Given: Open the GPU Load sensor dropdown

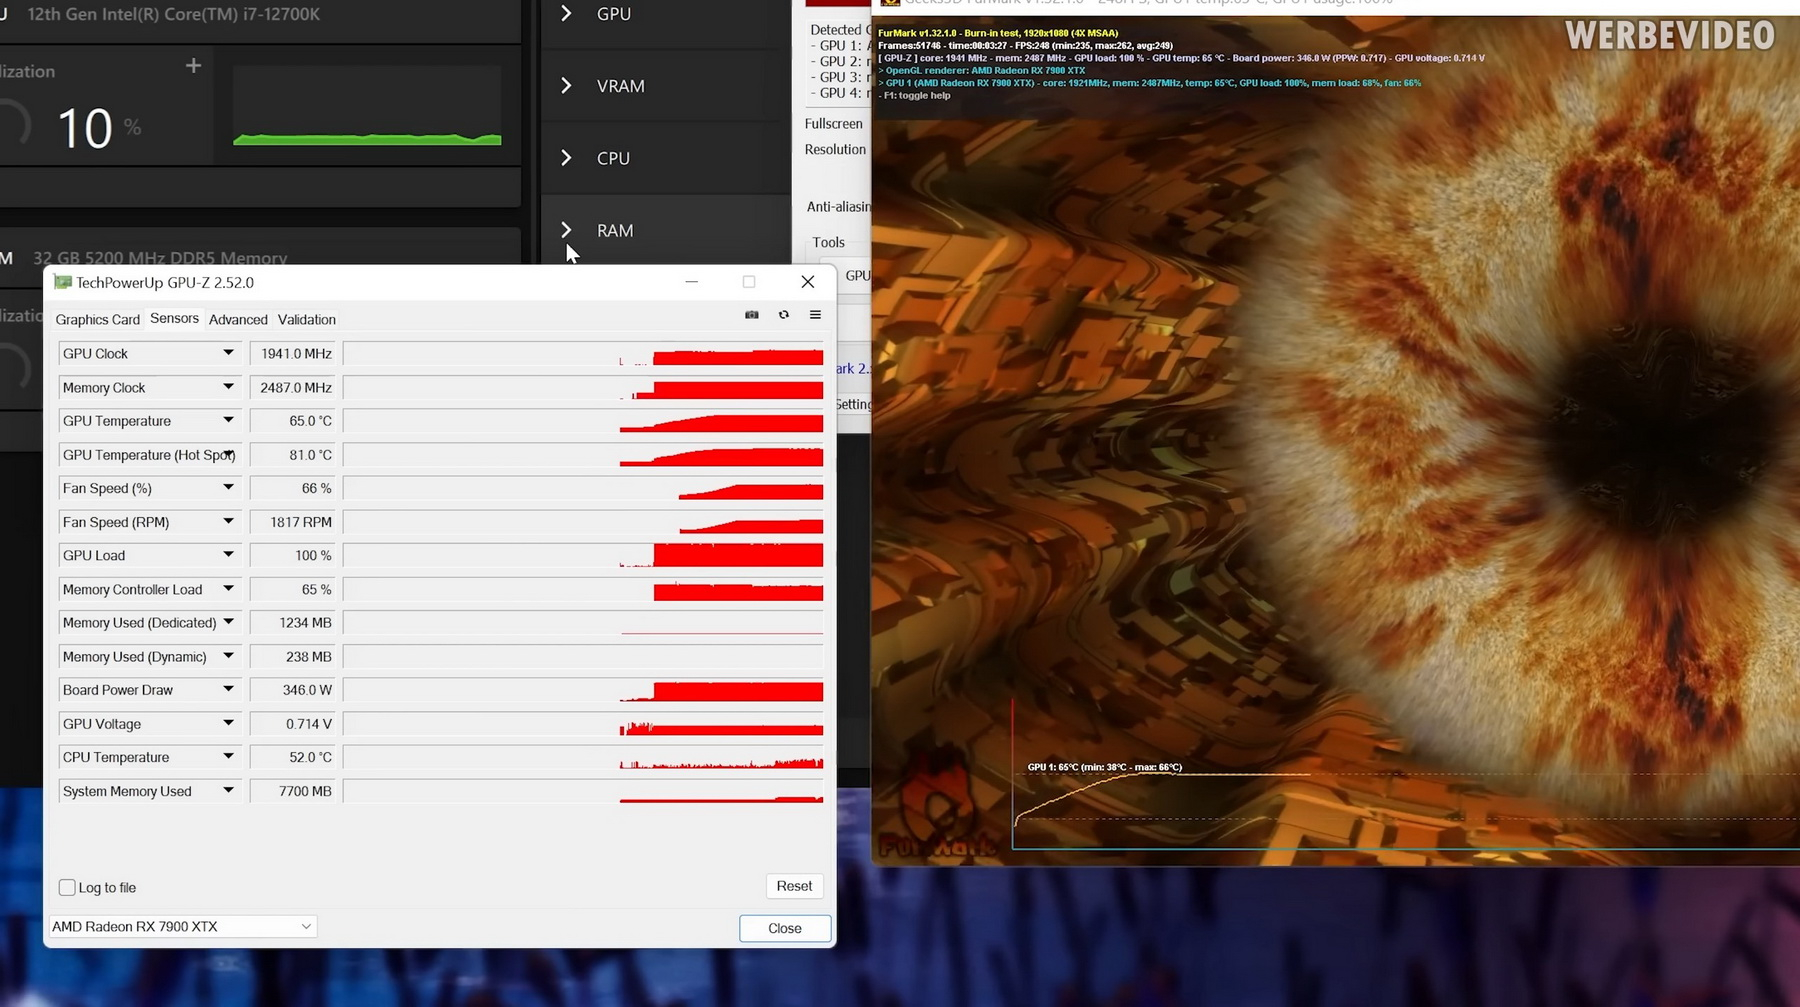Looking at the screenshot, I should (x=228, y=555).
